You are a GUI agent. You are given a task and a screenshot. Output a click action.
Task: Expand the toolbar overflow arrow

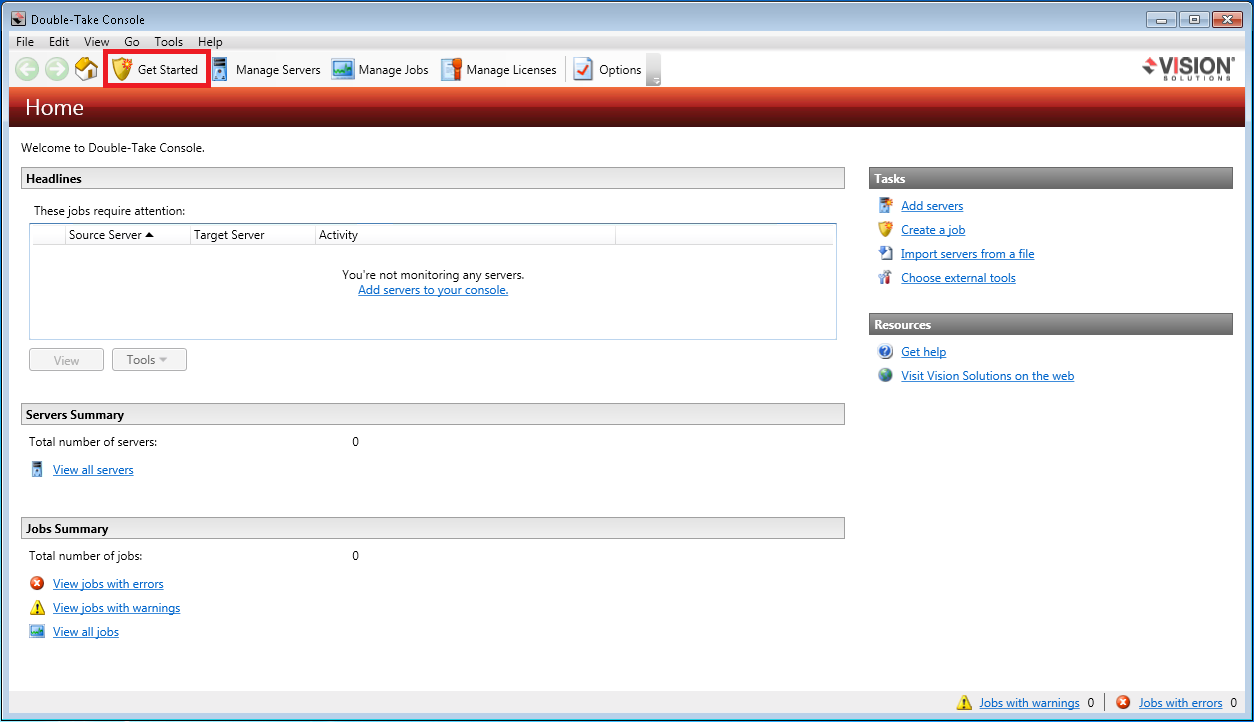[654, 80]
